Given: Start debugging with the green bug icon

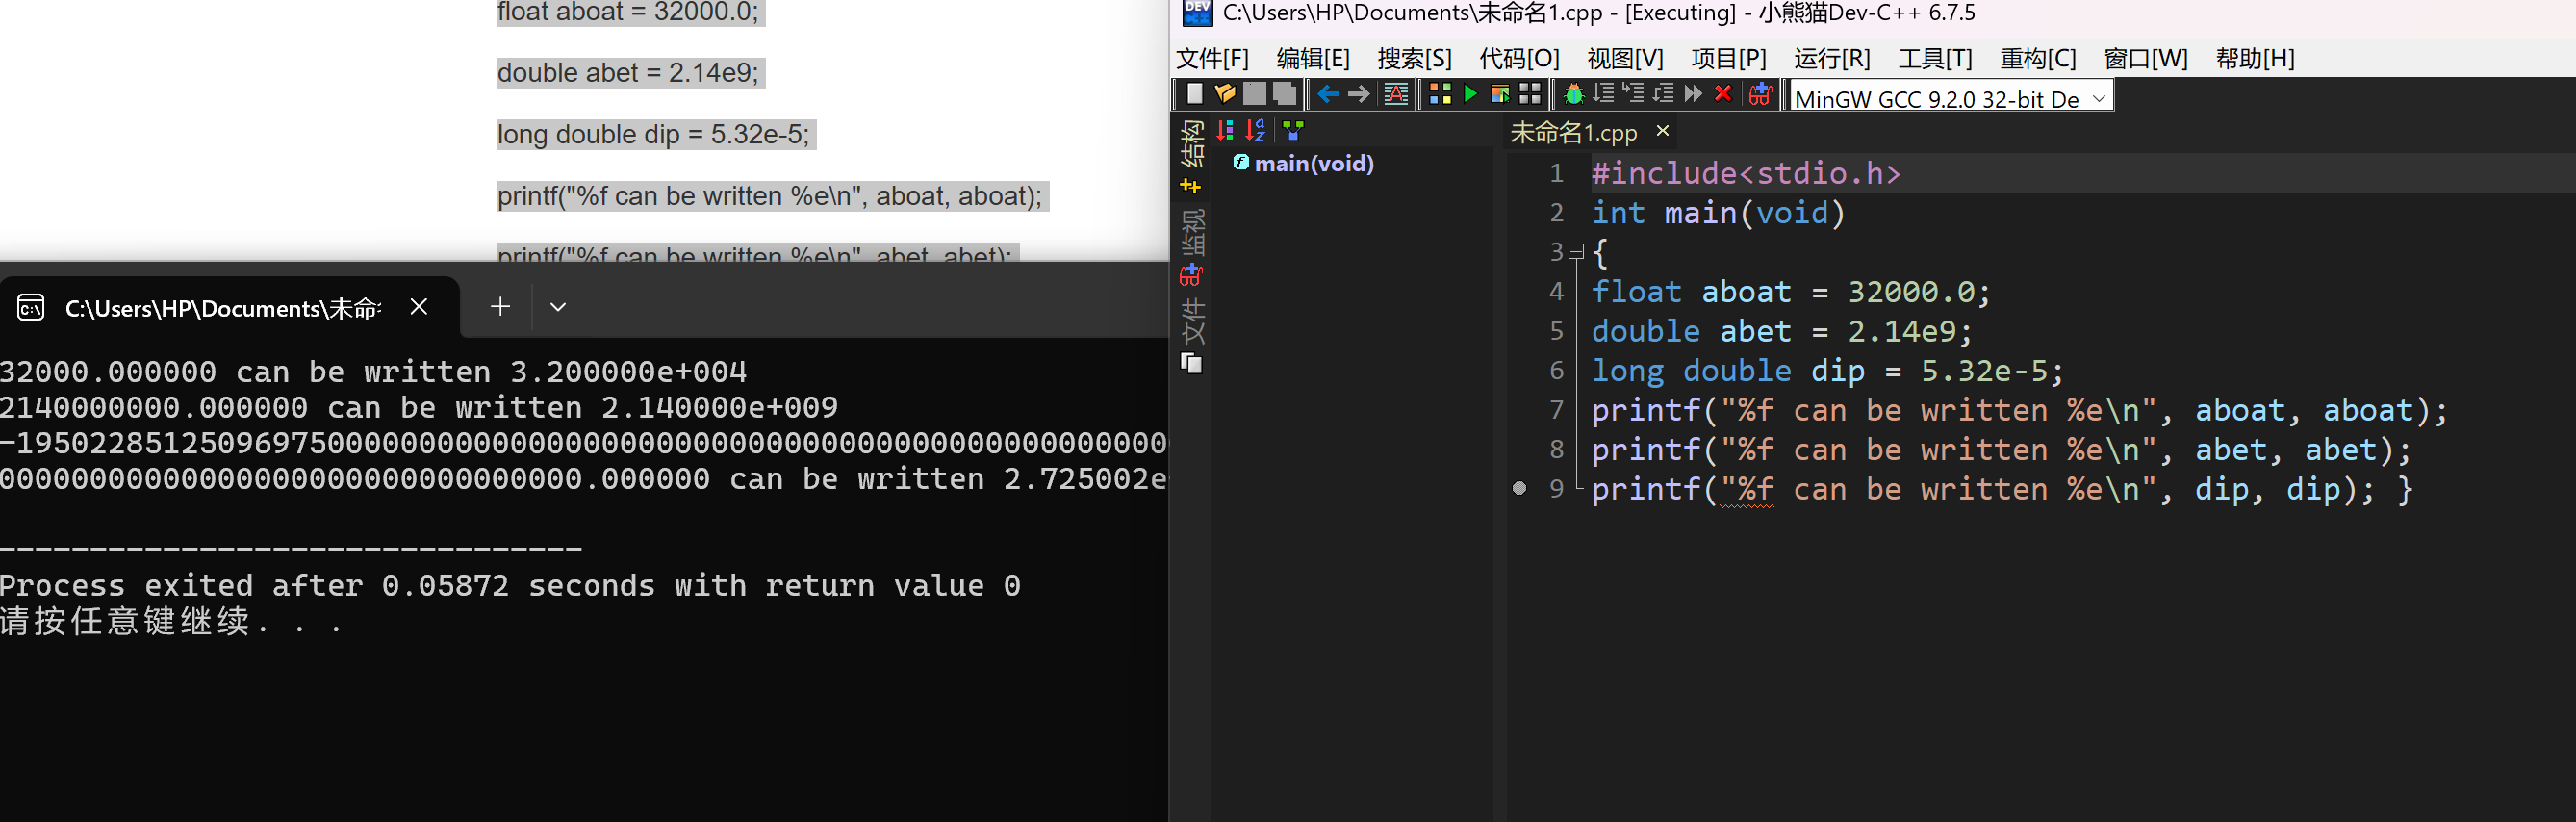Looking at the screenshot, I should coord(1574,94).
